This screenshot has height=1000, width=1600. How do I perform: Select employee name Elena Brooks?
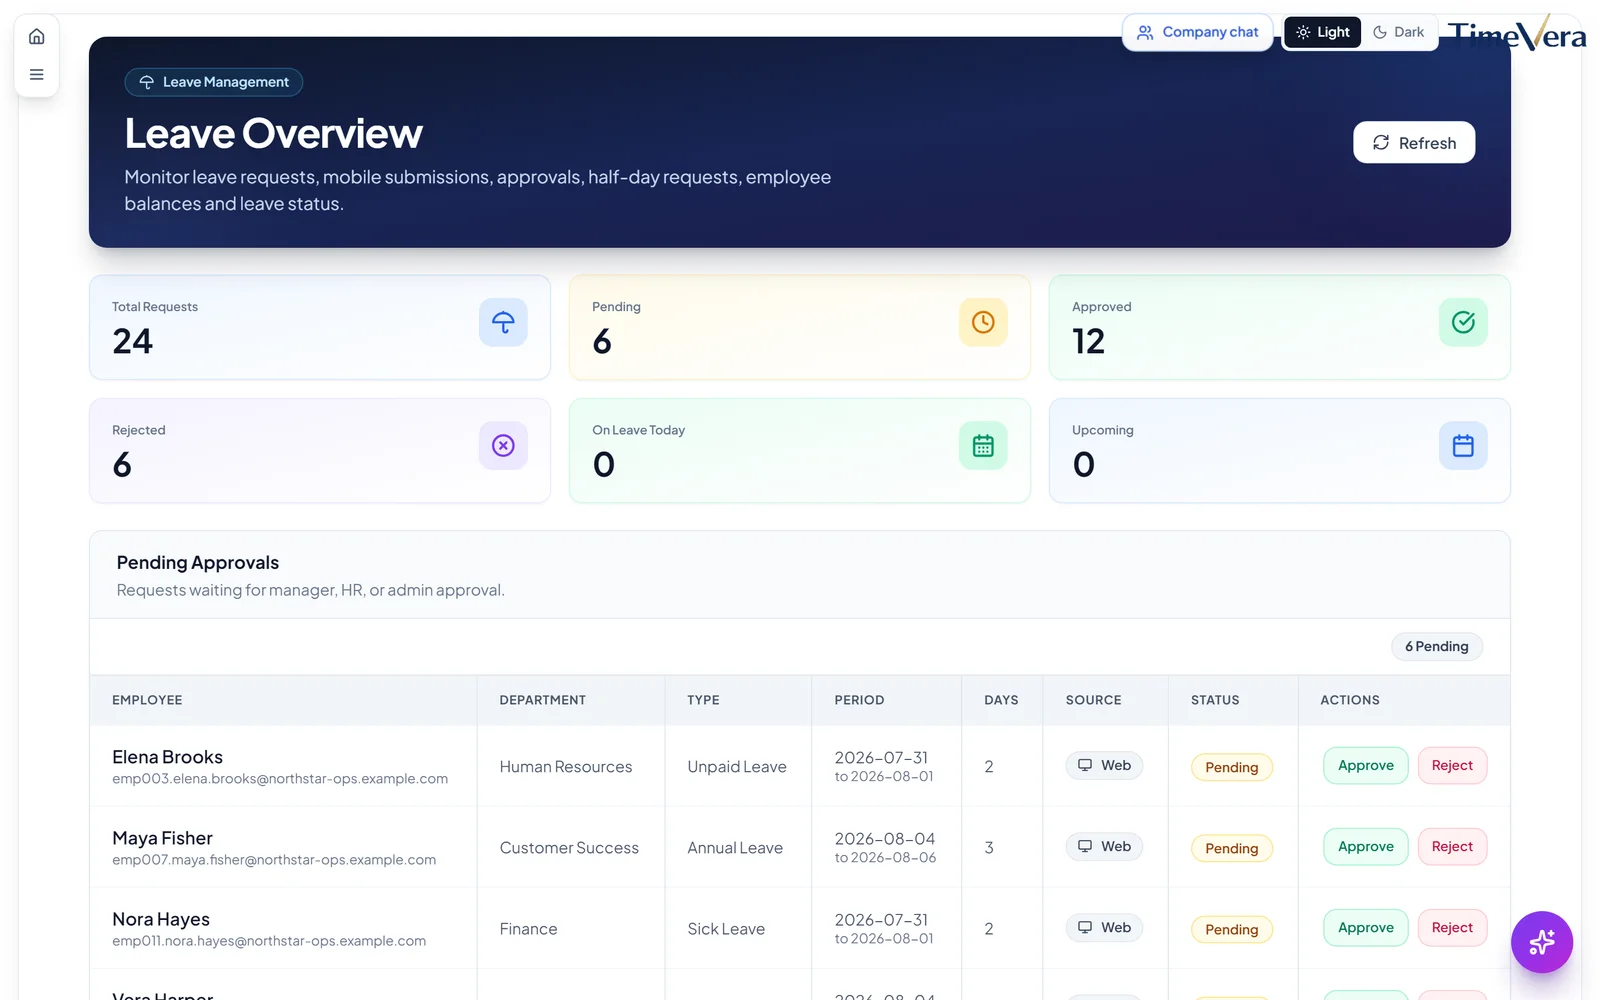(x=167, y=757)
